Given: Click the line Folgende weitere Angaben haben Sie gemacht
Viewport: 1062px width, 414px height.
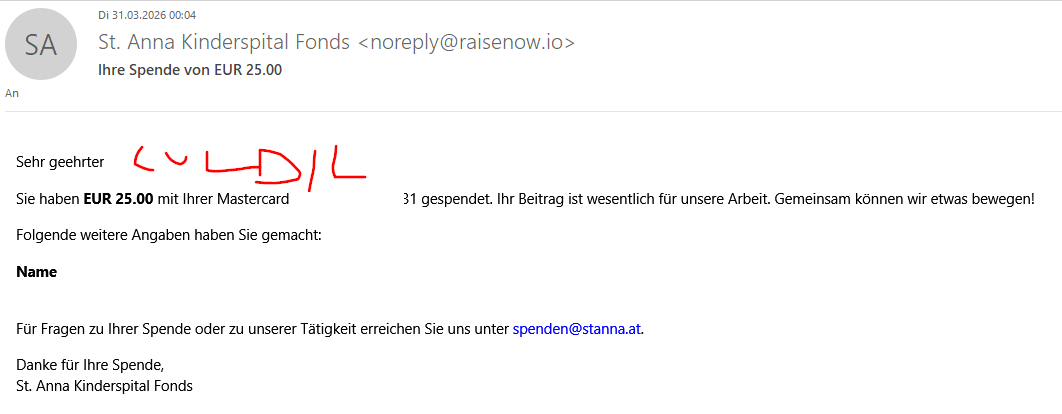Looking at the screenshot, I should coord(169,235).
